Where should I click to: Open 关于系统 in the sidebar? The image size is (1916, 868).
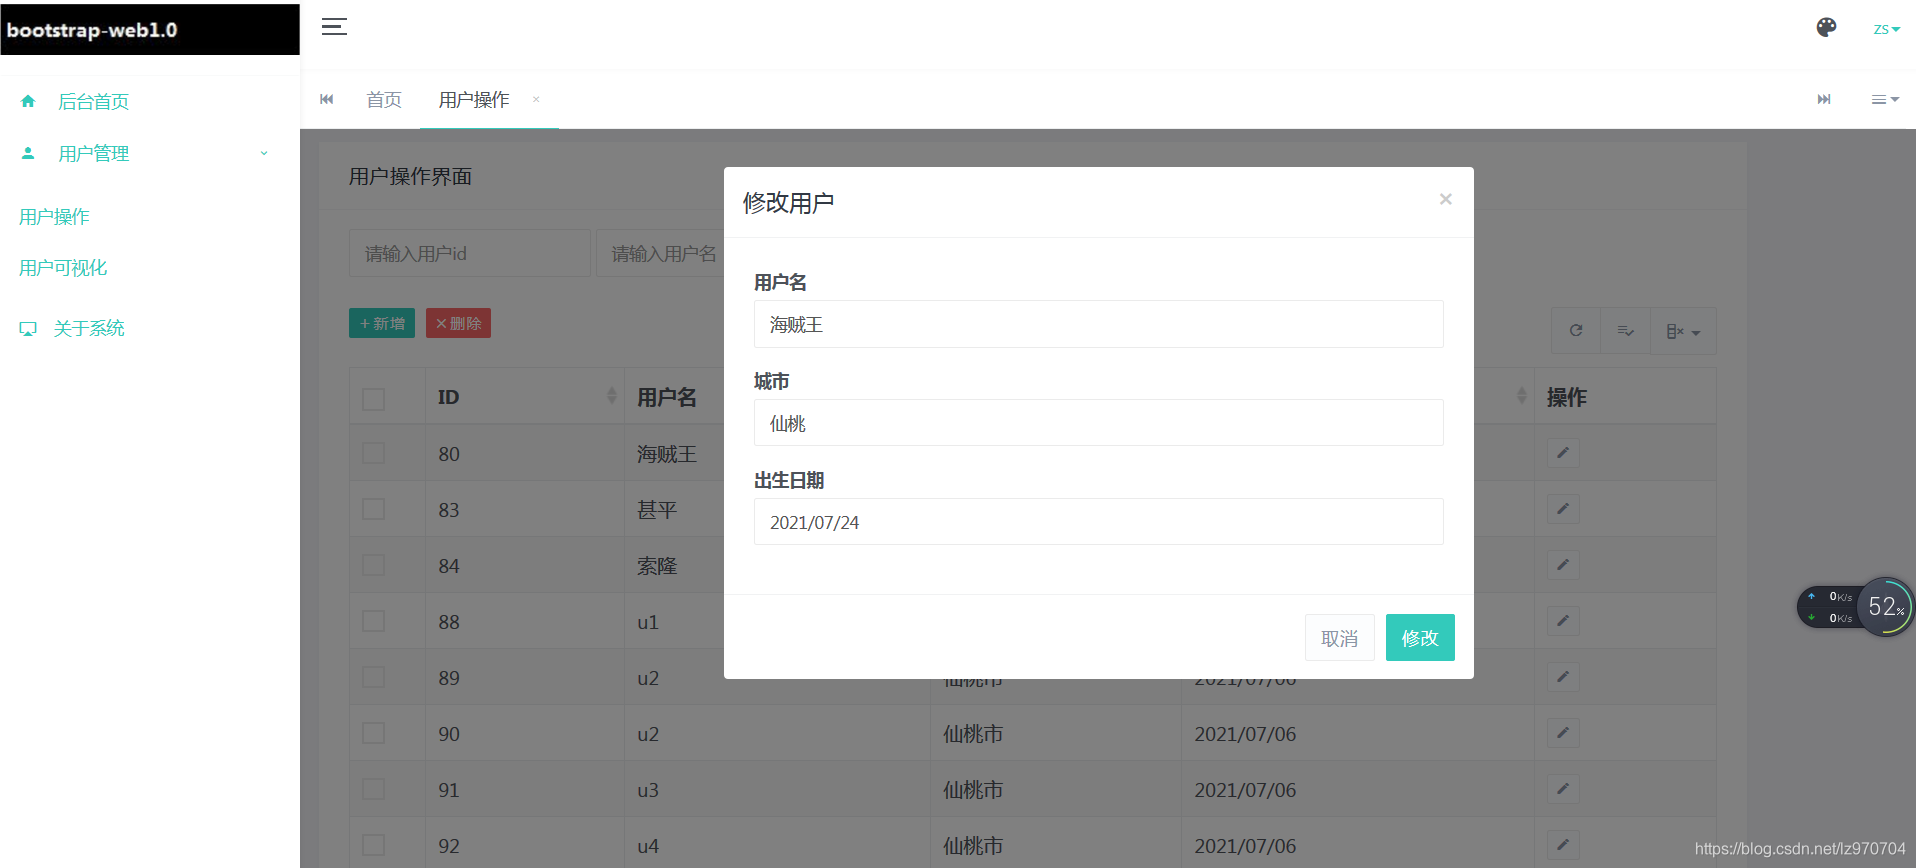[x=89, y=328]
